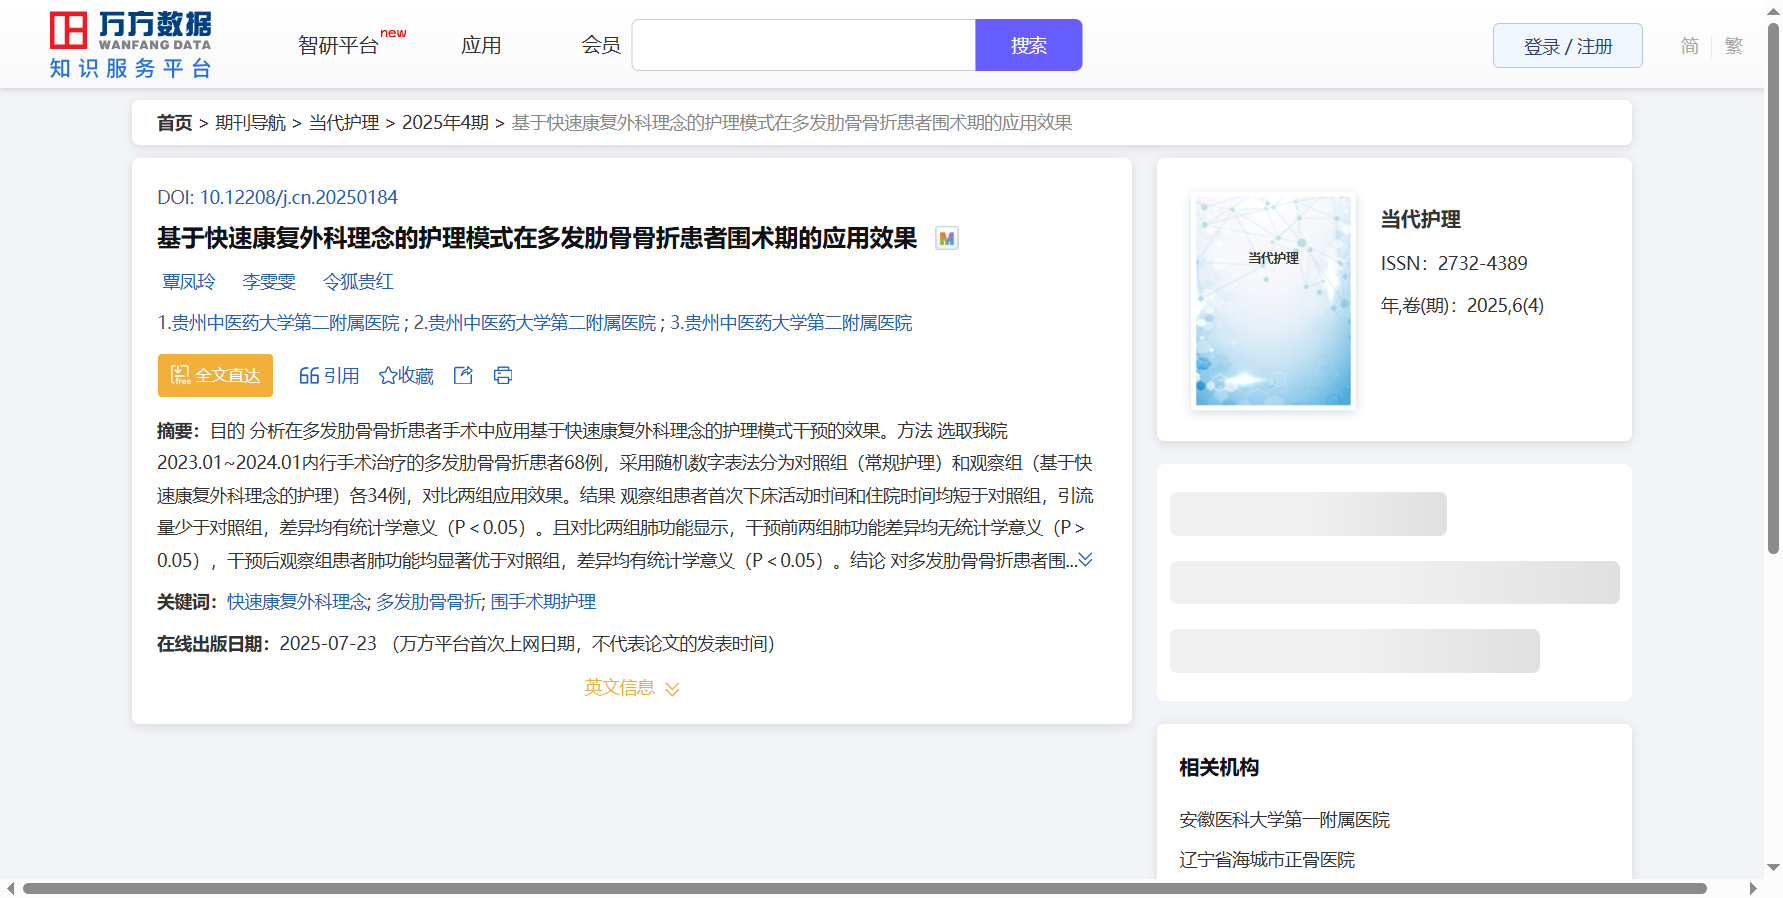Image resolution: width=1783 pixels, height=898 pixels.
Task: Focus the search input field
Action: pos(803,45)
